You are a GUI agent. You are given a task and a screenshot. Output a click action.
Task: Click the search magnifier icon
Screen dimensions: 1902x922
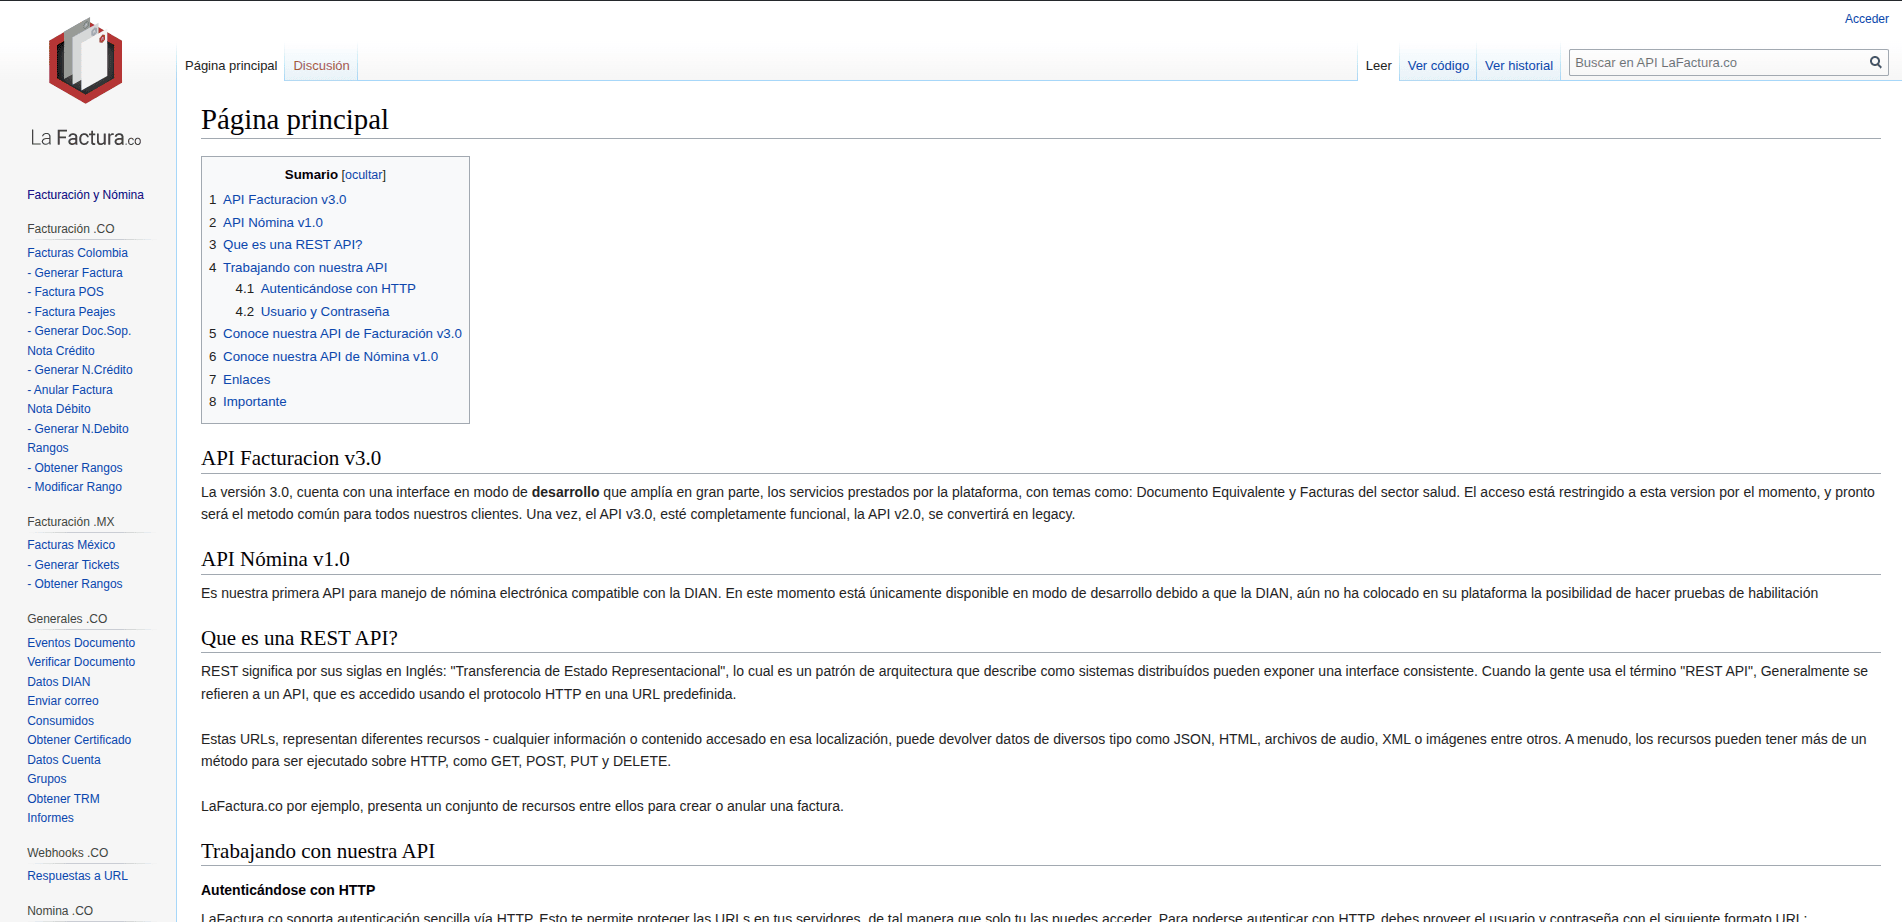[x=1876, y=63]
